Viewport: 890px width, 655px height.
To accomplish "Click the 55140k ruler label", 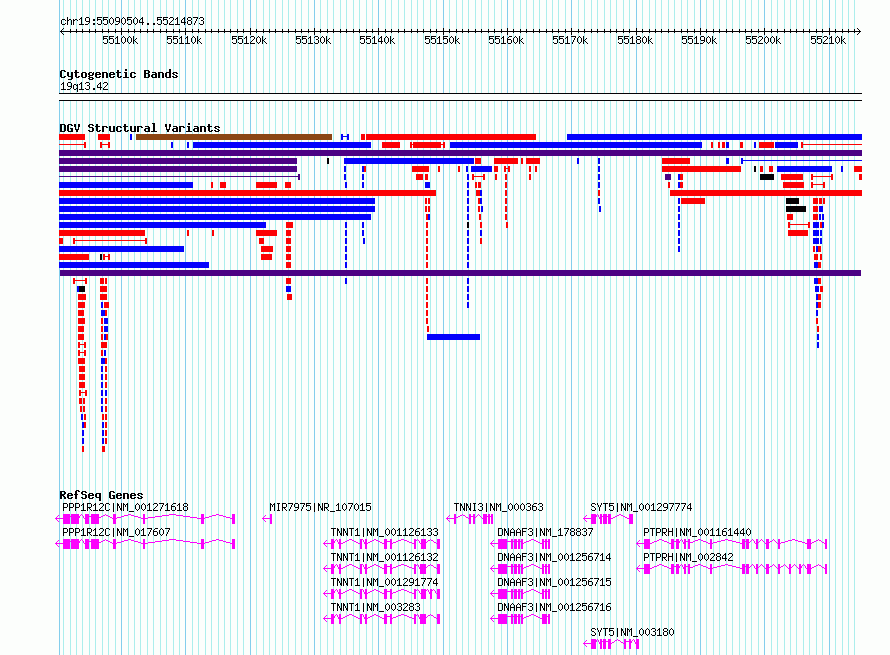I will coord(377,40).
